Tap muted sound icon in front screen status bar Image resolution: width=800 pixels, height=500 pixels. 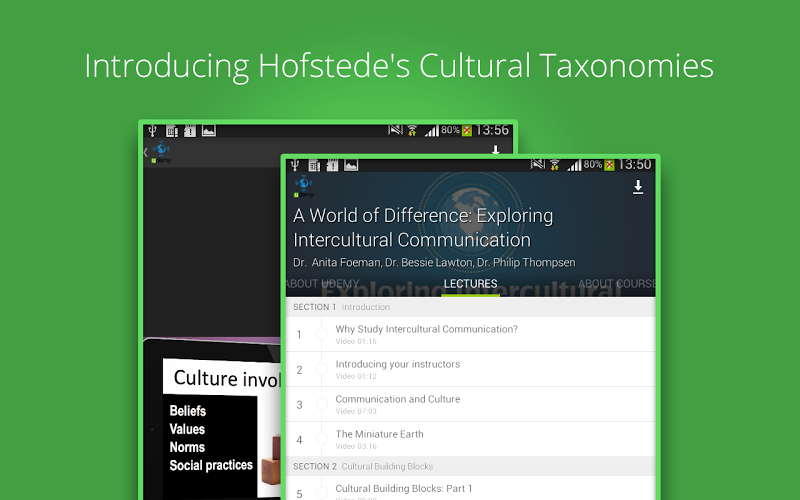pyautogui.click(x=538, y=164)
